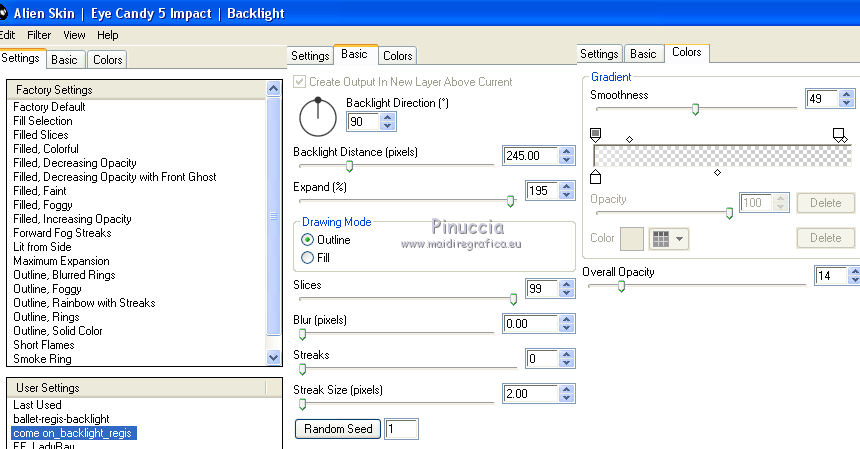Select Filled, Foggy preset

[43, 205]
